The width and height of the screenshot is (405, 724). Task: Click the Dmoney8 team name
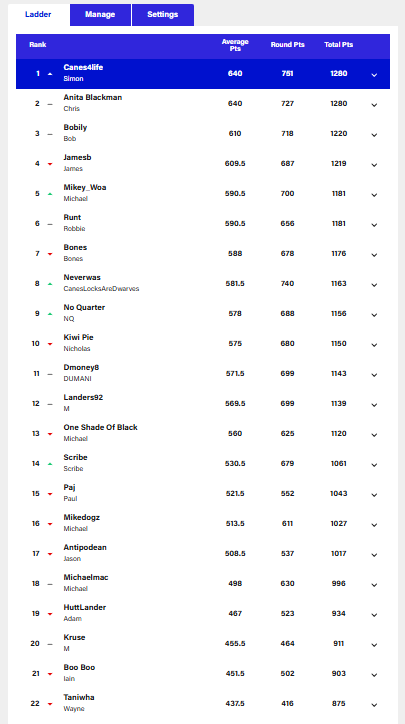[x=81, y=368]
